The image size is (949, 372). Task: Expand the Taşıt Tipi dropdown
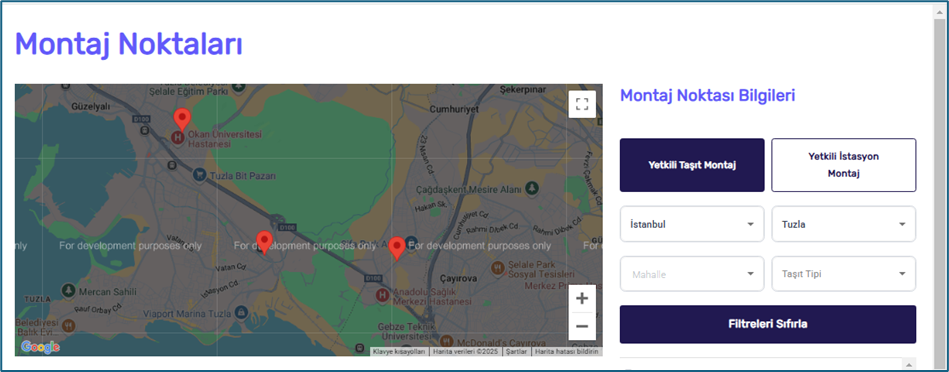coord(844,274)
